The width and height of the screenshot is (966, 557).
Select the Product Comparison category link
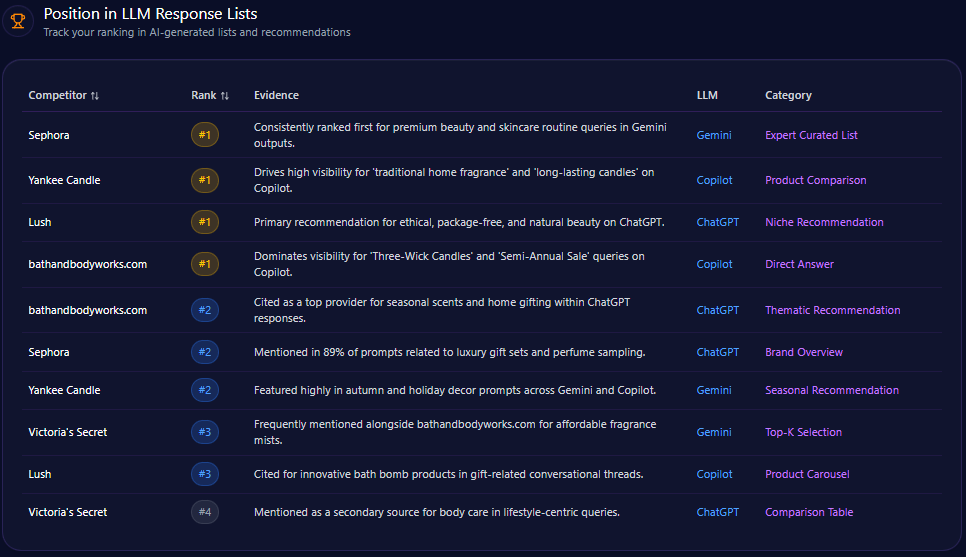[815, 180]
